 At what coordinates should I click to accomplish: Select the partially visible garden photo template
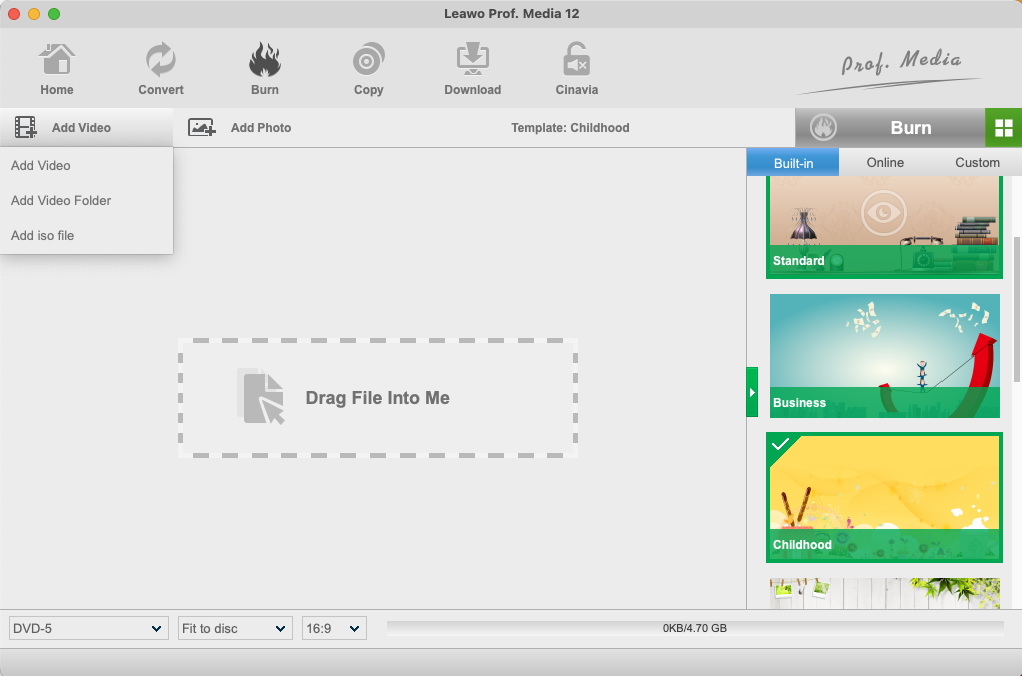click(x=884, y=593)
